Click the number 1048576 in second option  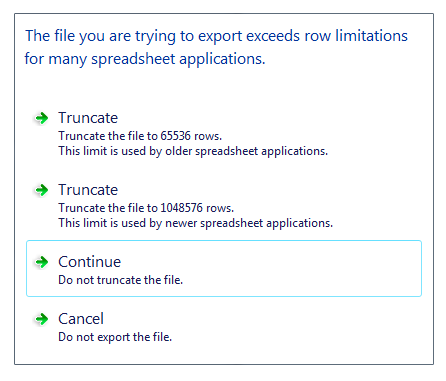point(182,208)
